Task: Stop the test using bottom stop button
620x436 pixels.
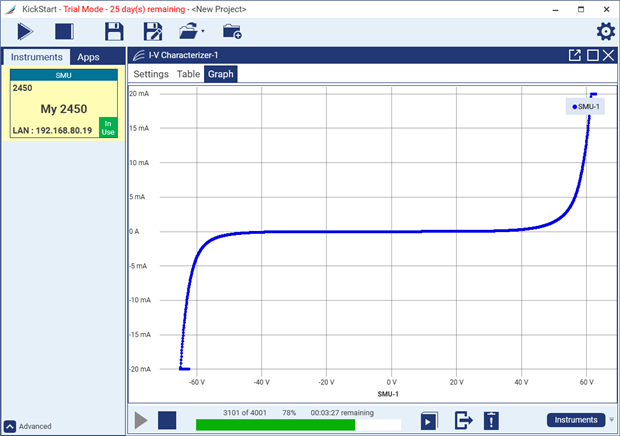Action: point(167,421)
